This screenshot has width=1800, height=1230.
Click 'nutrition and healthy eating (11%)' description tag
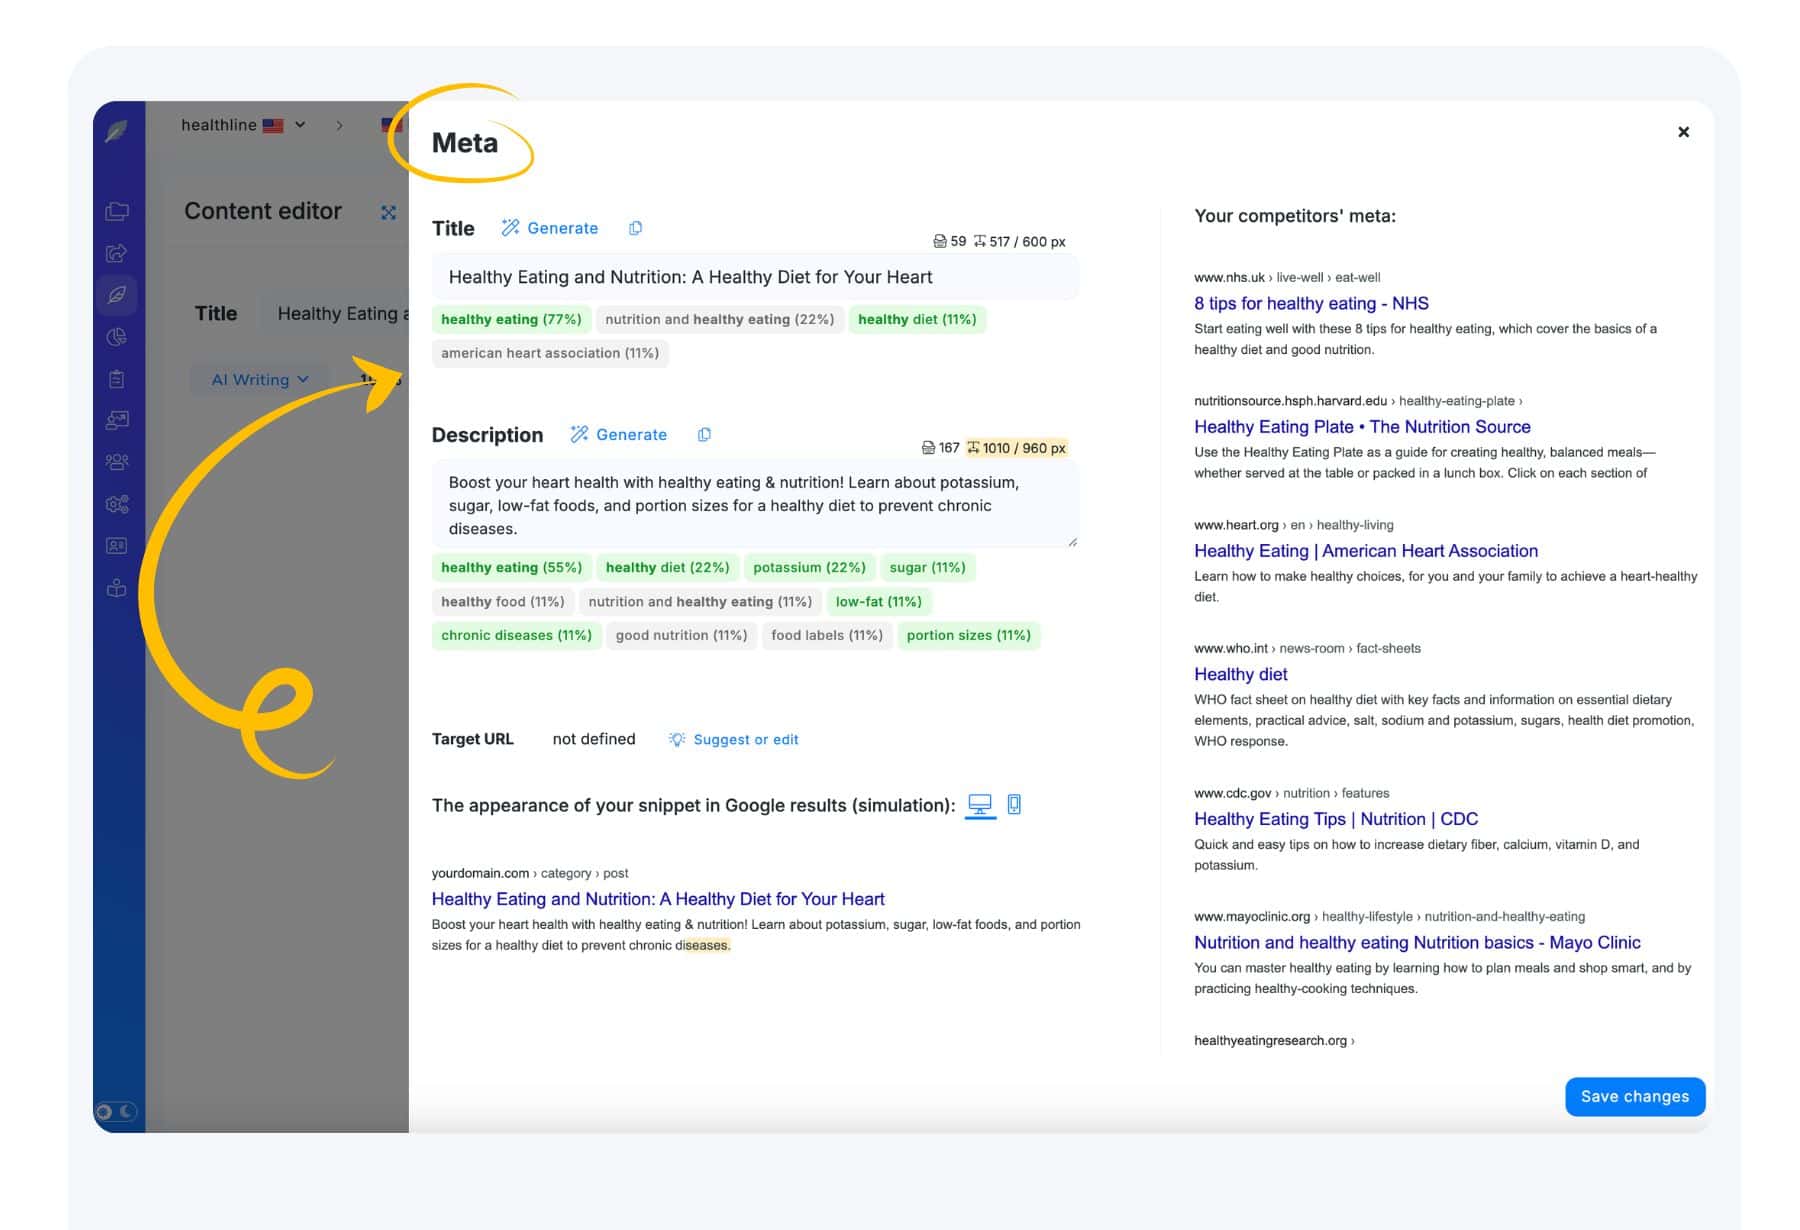click(x=700, y=601)
